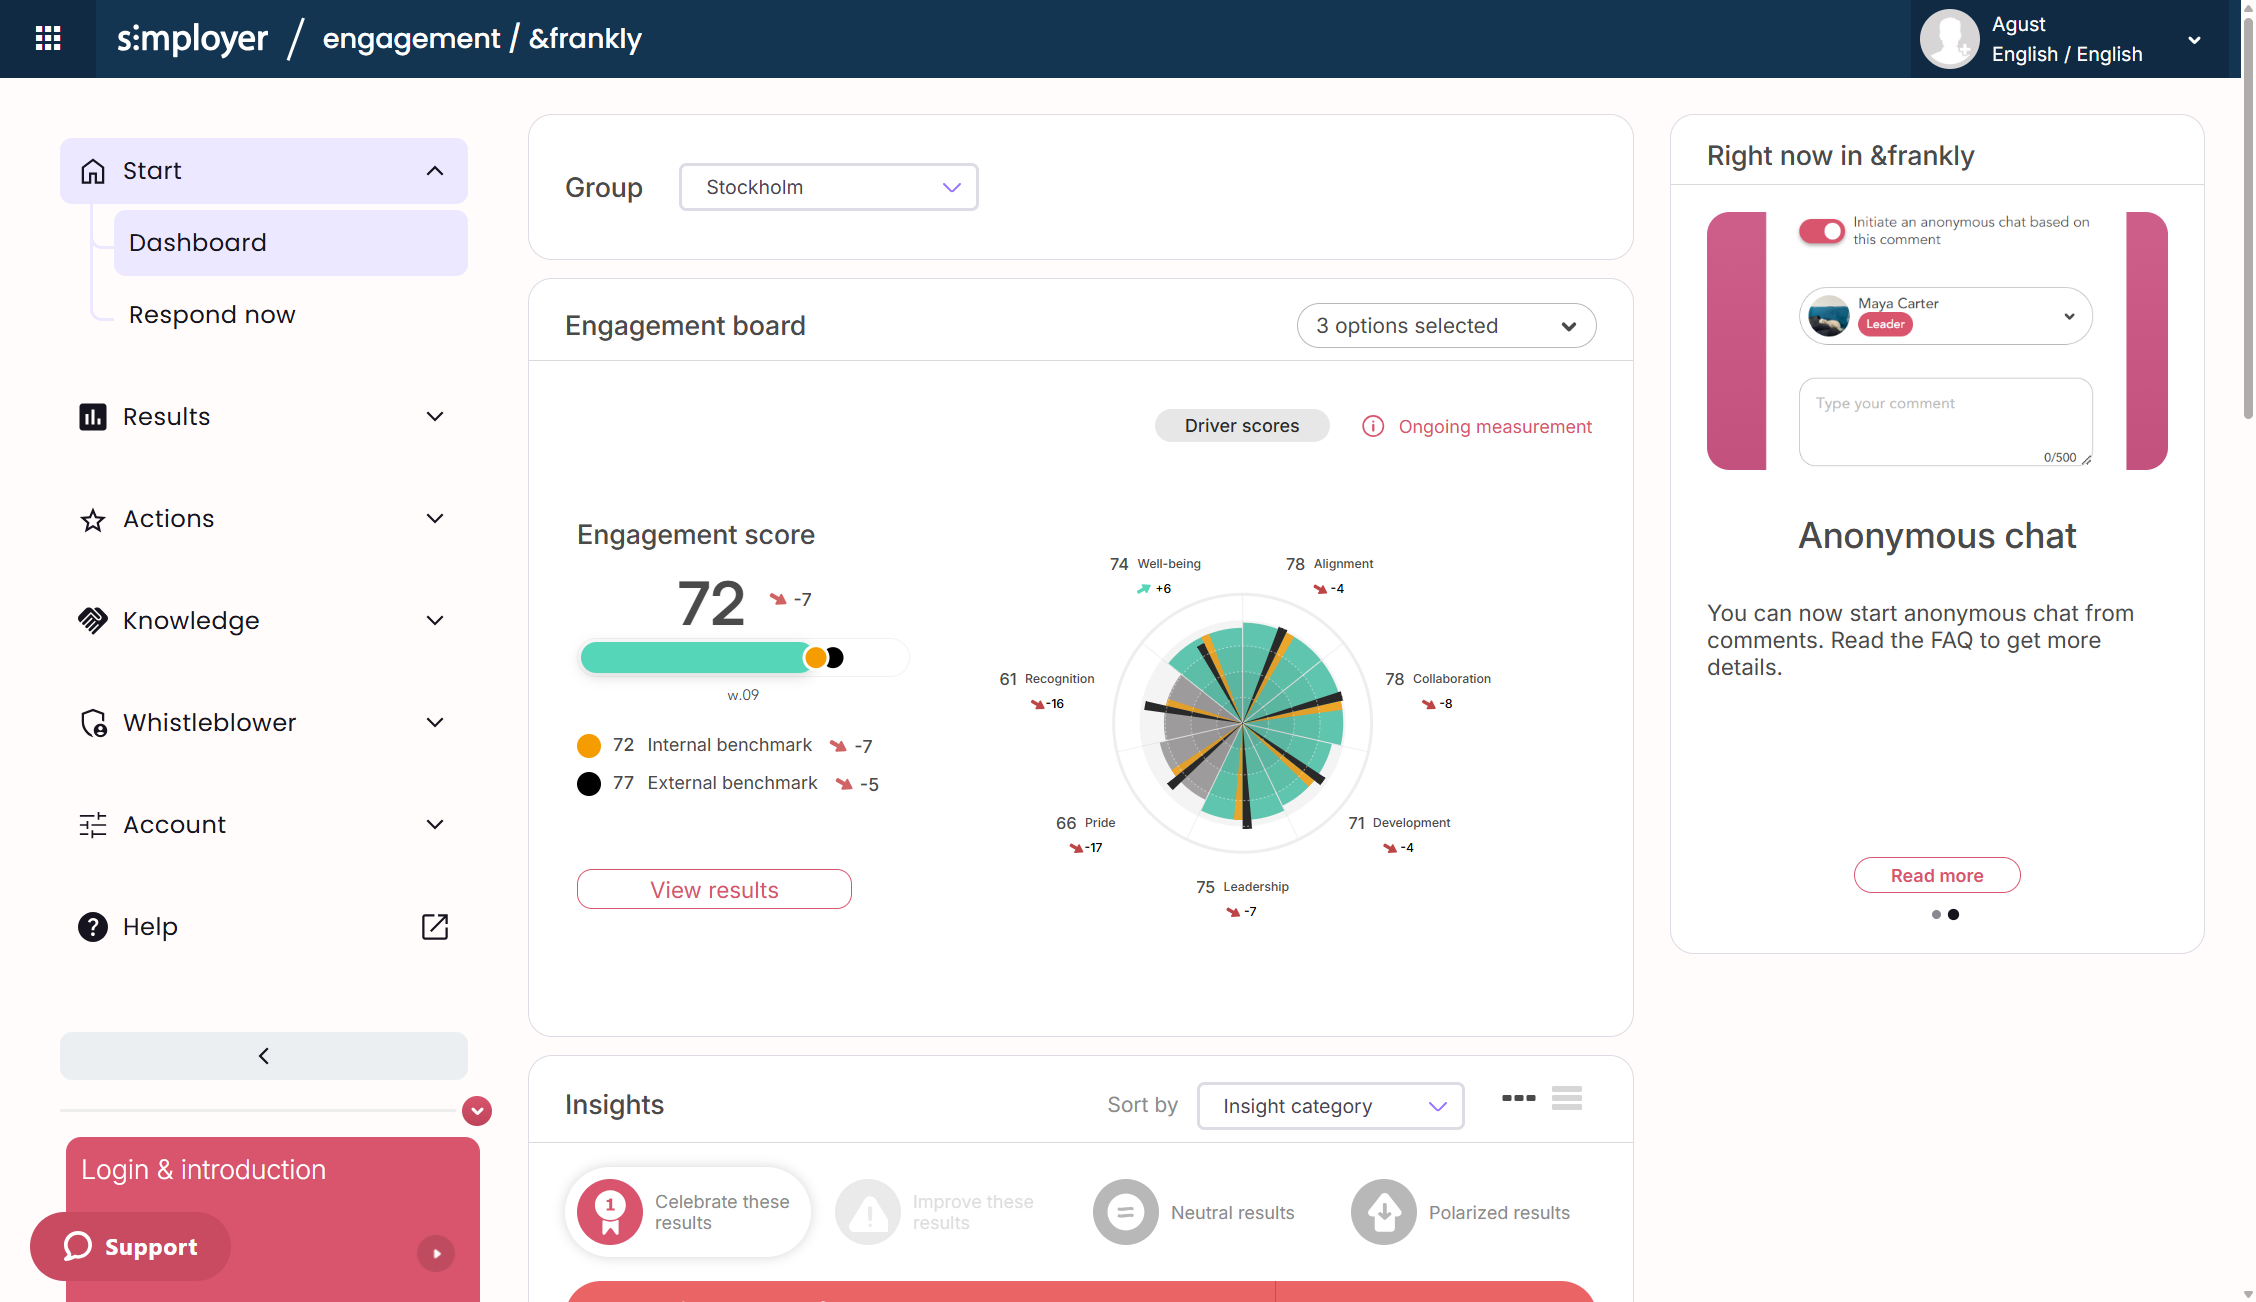
Task: Click the 74 Well-being driver label
Action: (x=1155, y=564)
